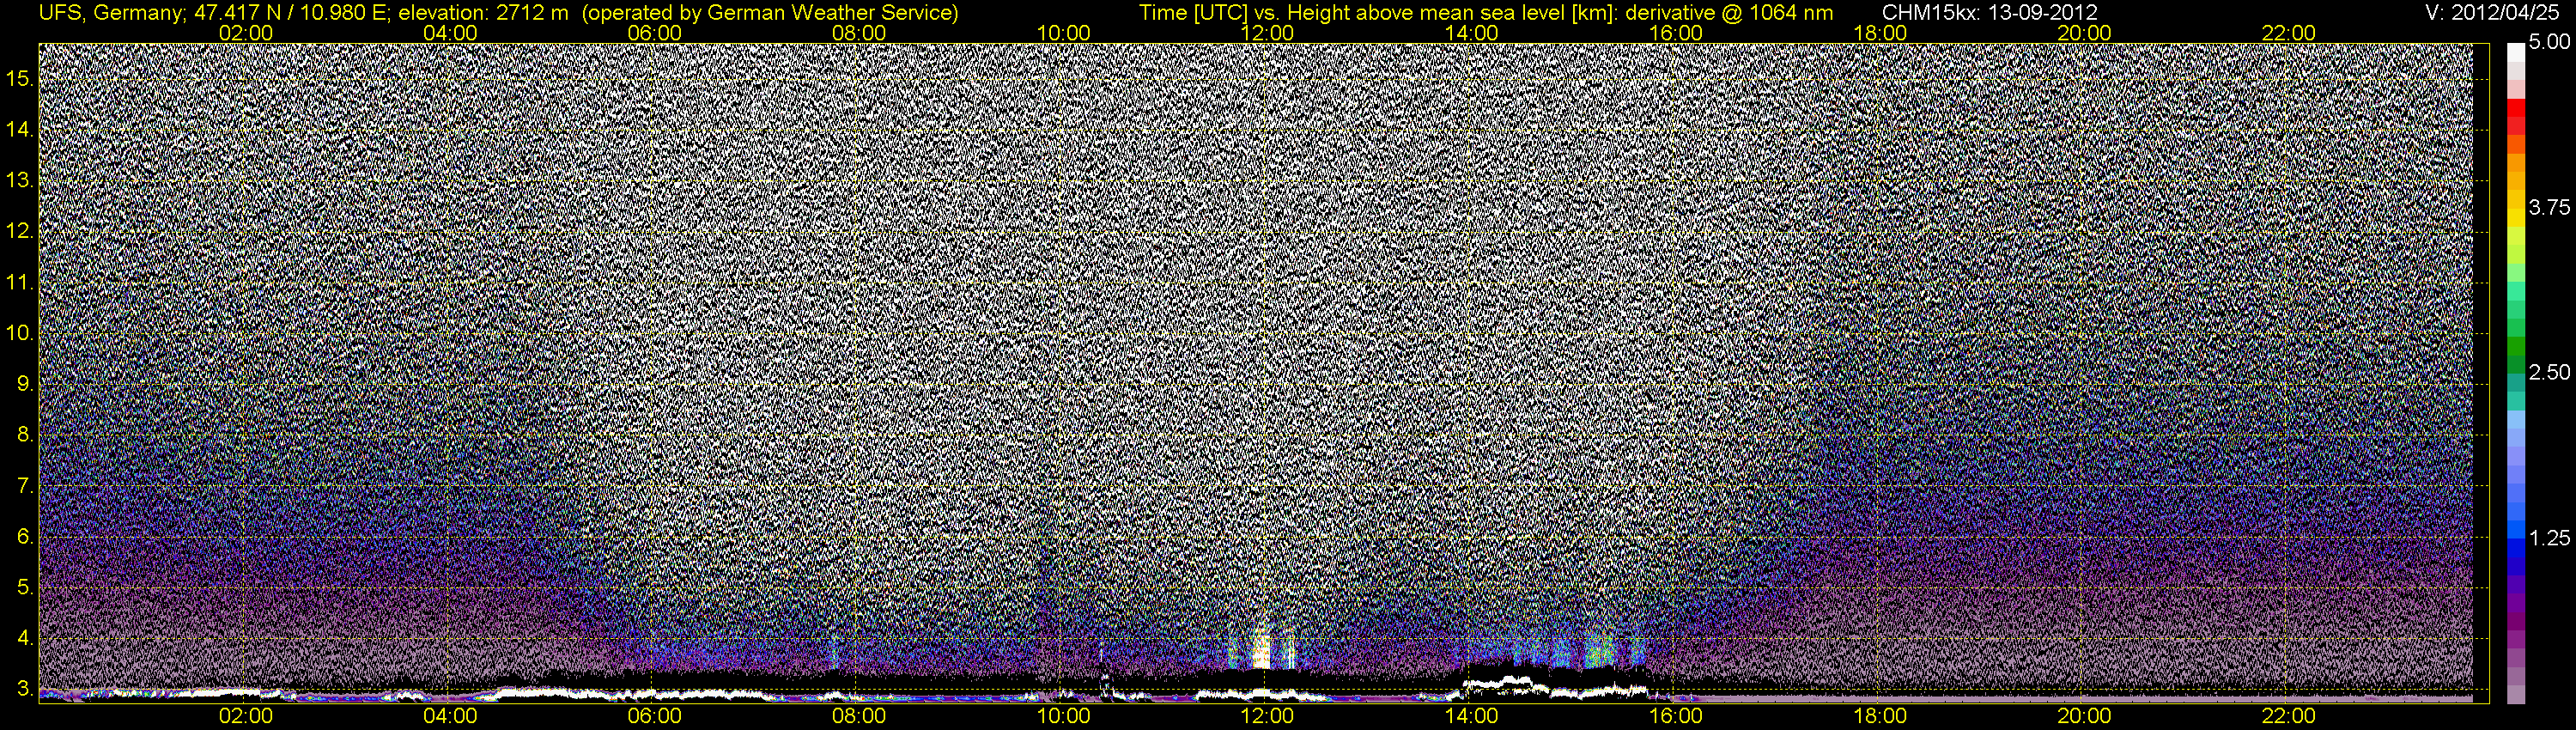This screenshot has width=2576, height=730.
Task: Click the station title 'UFS, Germany; 47.417 N / 10.980 E'
Action: click(214, 12)
